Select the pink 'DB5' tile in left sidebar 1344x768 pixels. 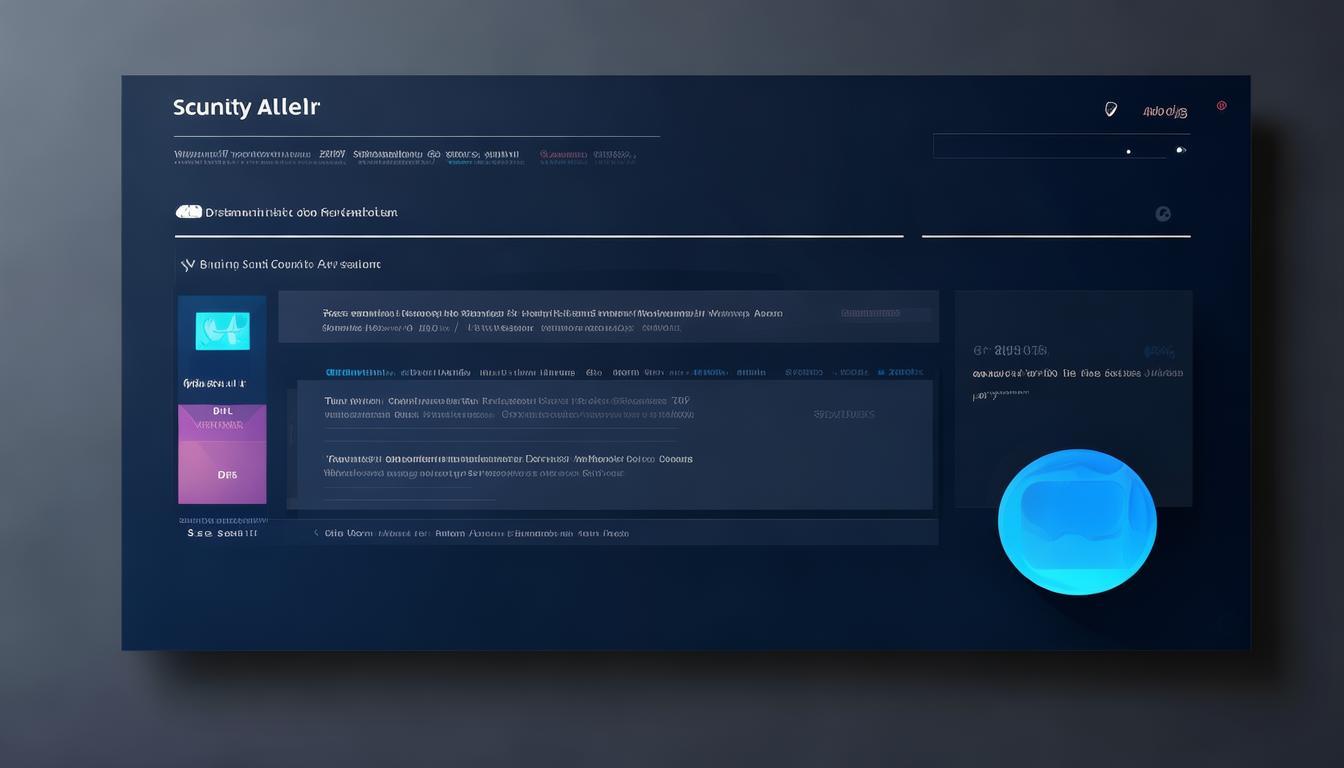click(222, 475)
